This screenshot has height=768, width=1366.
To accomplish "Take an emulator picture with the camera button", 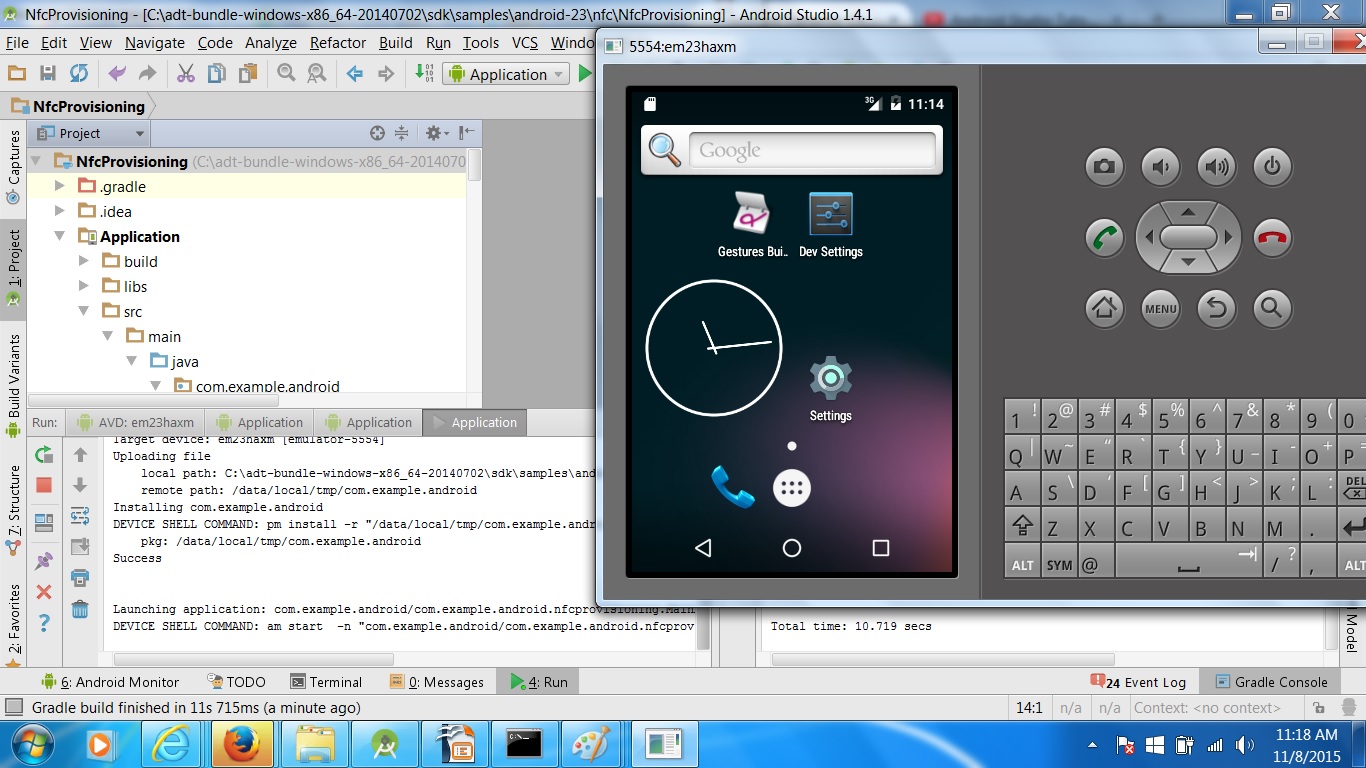I will [x=1104, y=166].
